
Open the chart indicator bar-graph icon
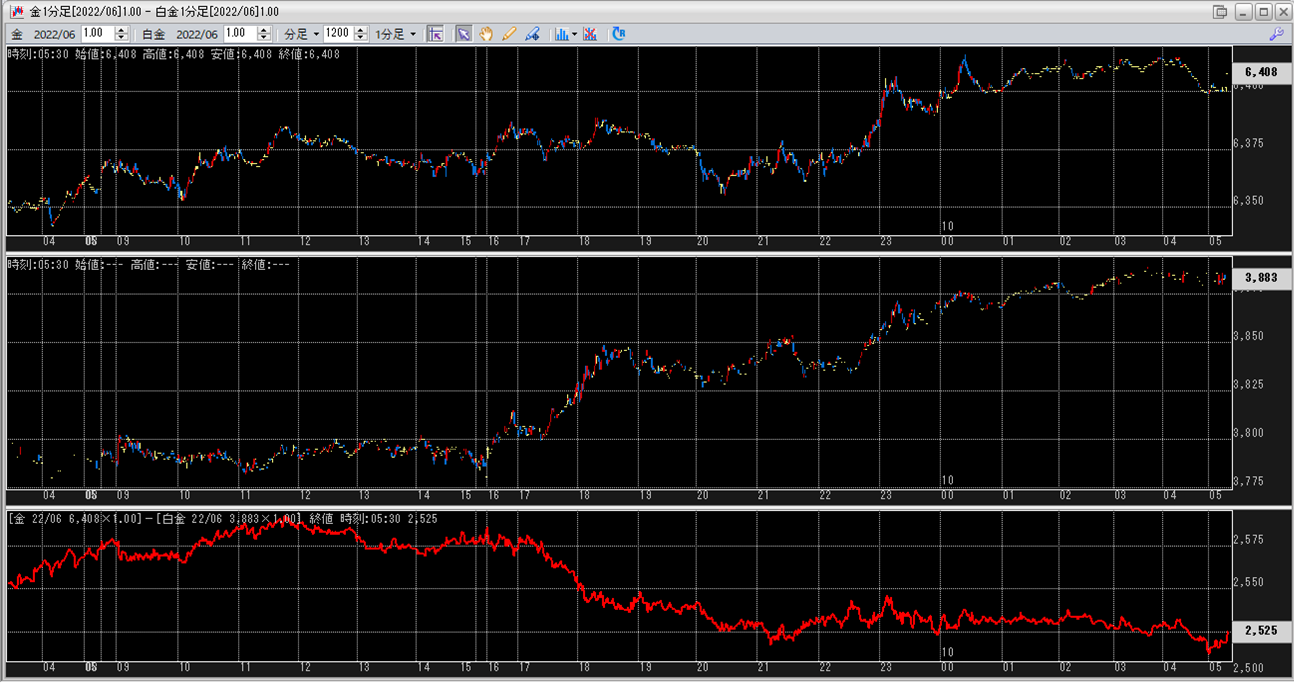point(561,34)
